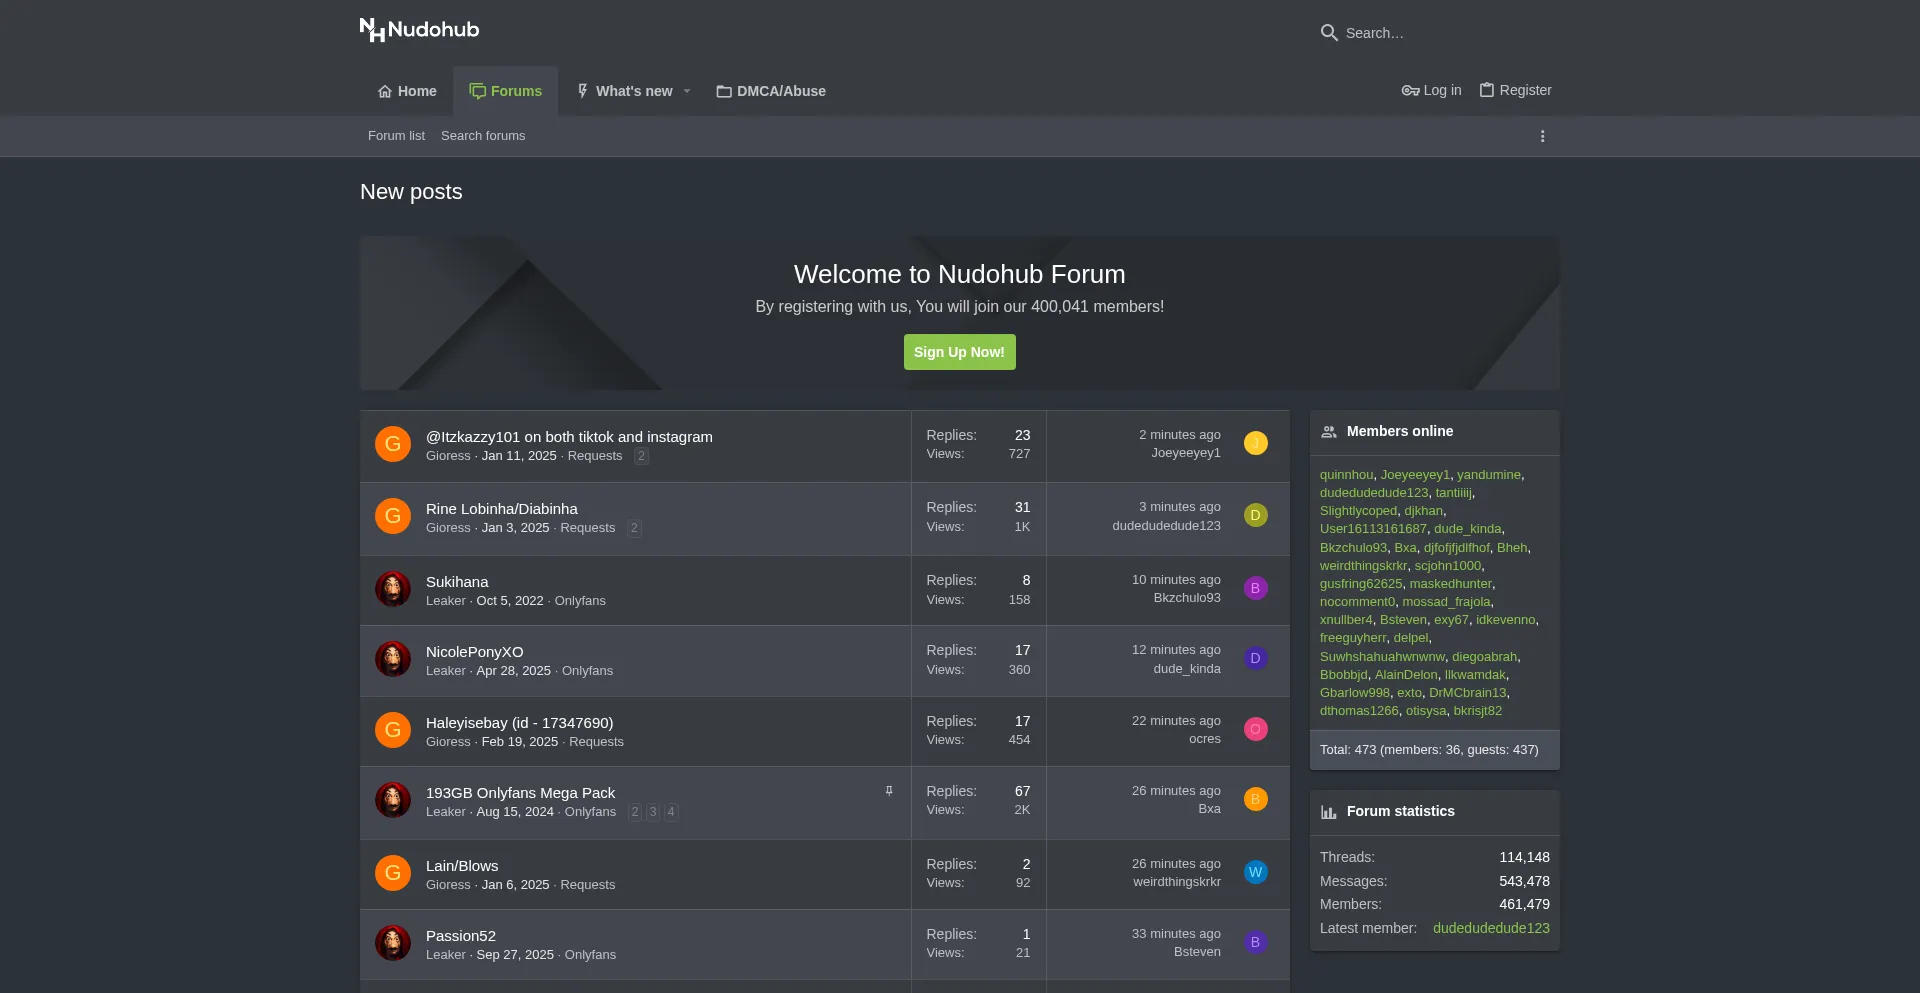Image resolution: width=1920 pixels, height=993 pixels.
Task: Click the Log in key icon
Action: pyautogui.click(x=1410, y=90)
